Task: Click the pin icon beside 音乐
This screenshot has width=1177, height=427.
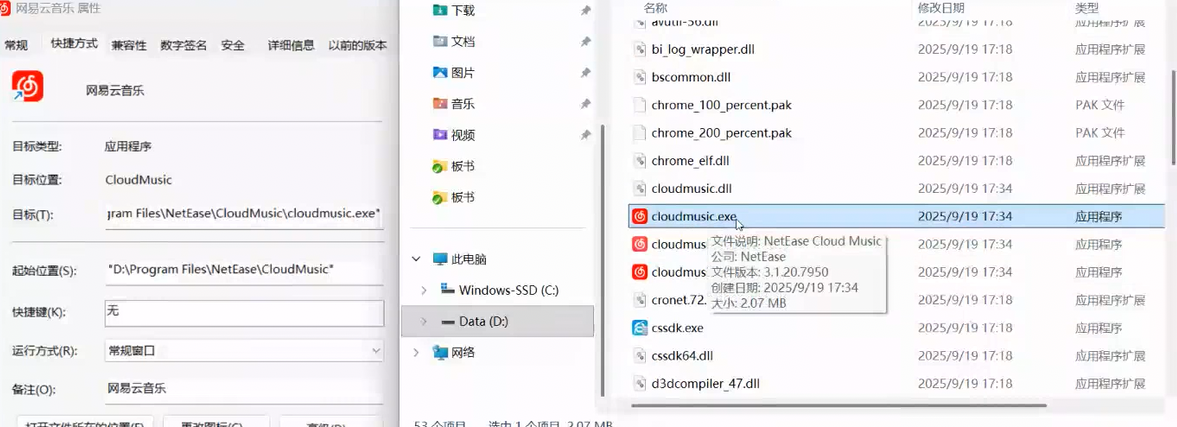Action: tap(585, 104)
